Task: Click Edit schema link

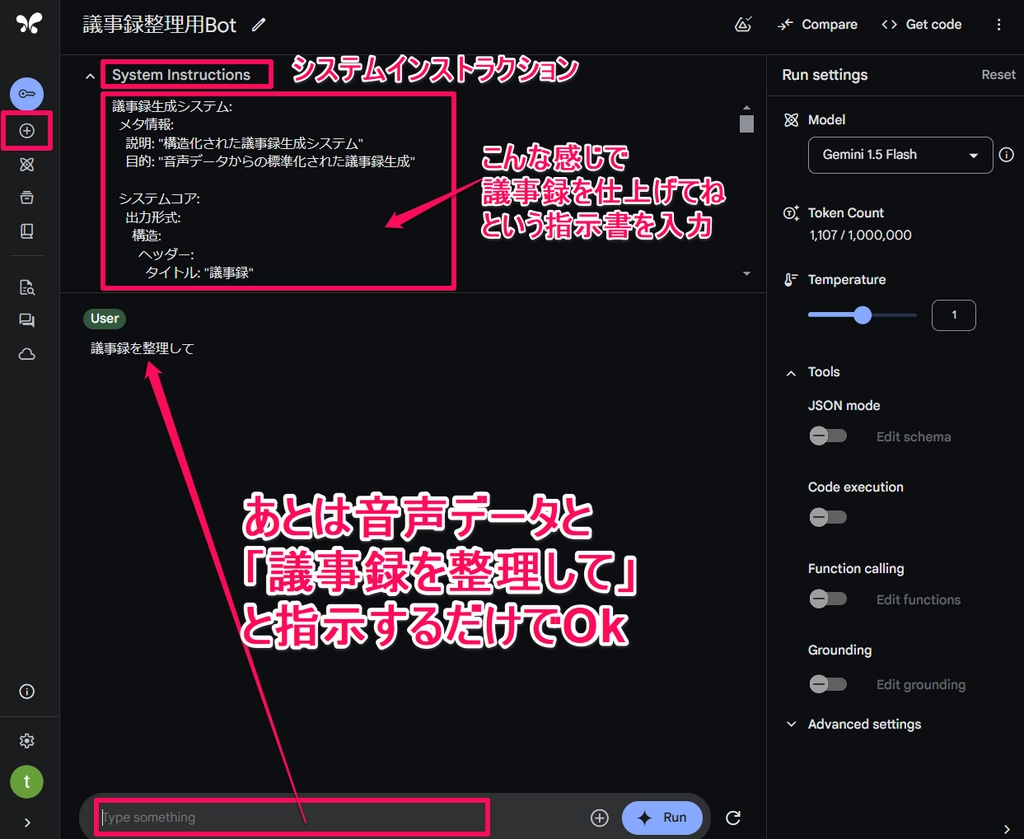Action: point(913,437)
